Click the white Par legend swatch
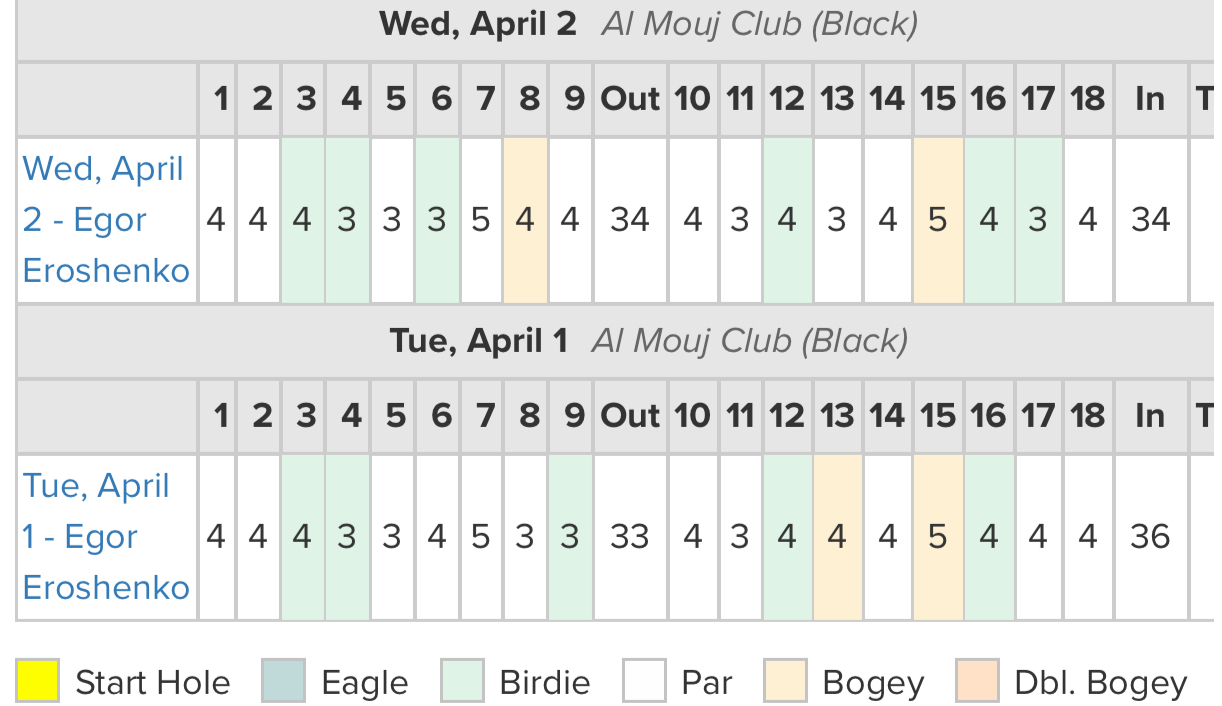Screen dimensions: 1222x706 click(644, 682)
